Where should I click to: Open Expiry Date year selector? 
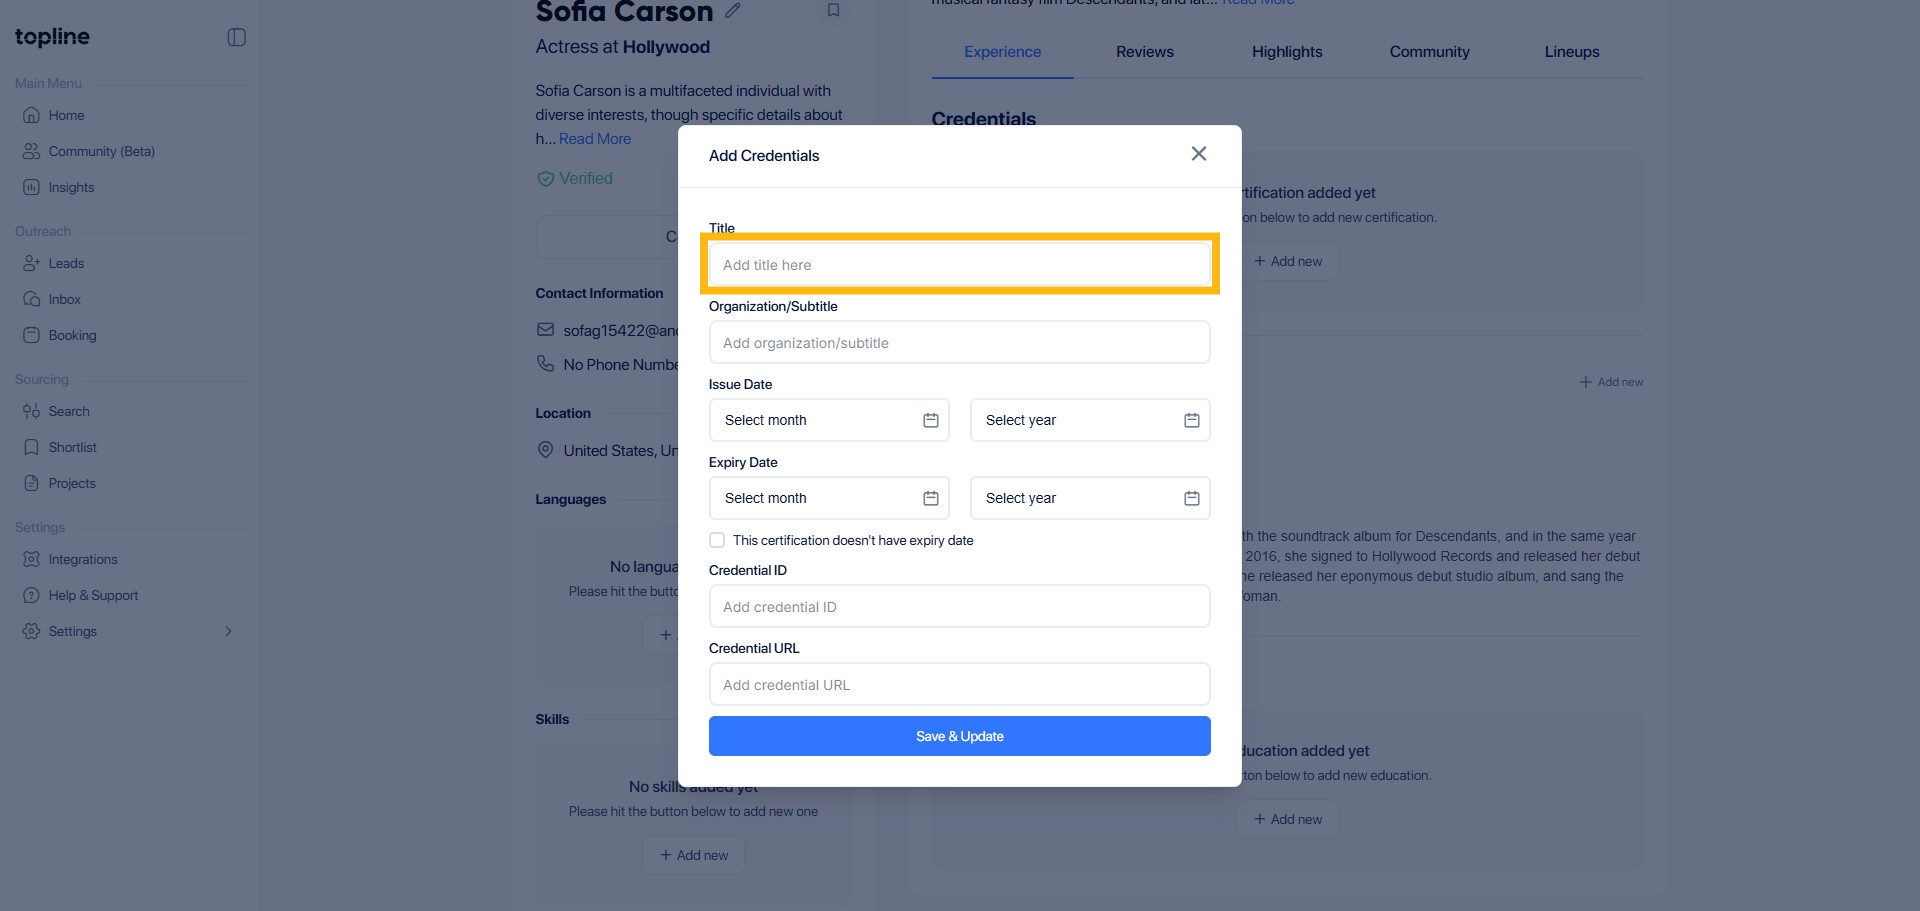click(1090, 498)
